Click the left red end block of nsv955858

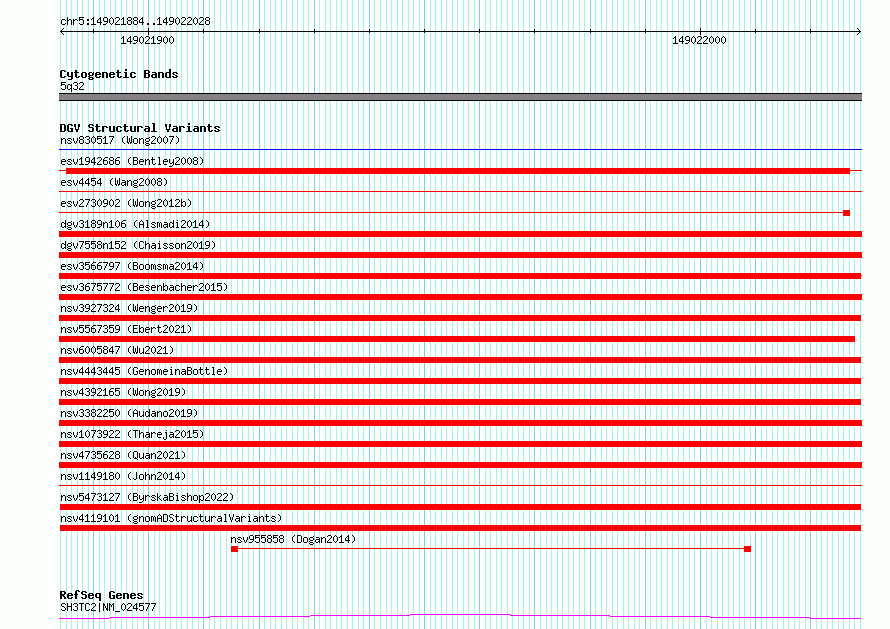coord(234,549)
